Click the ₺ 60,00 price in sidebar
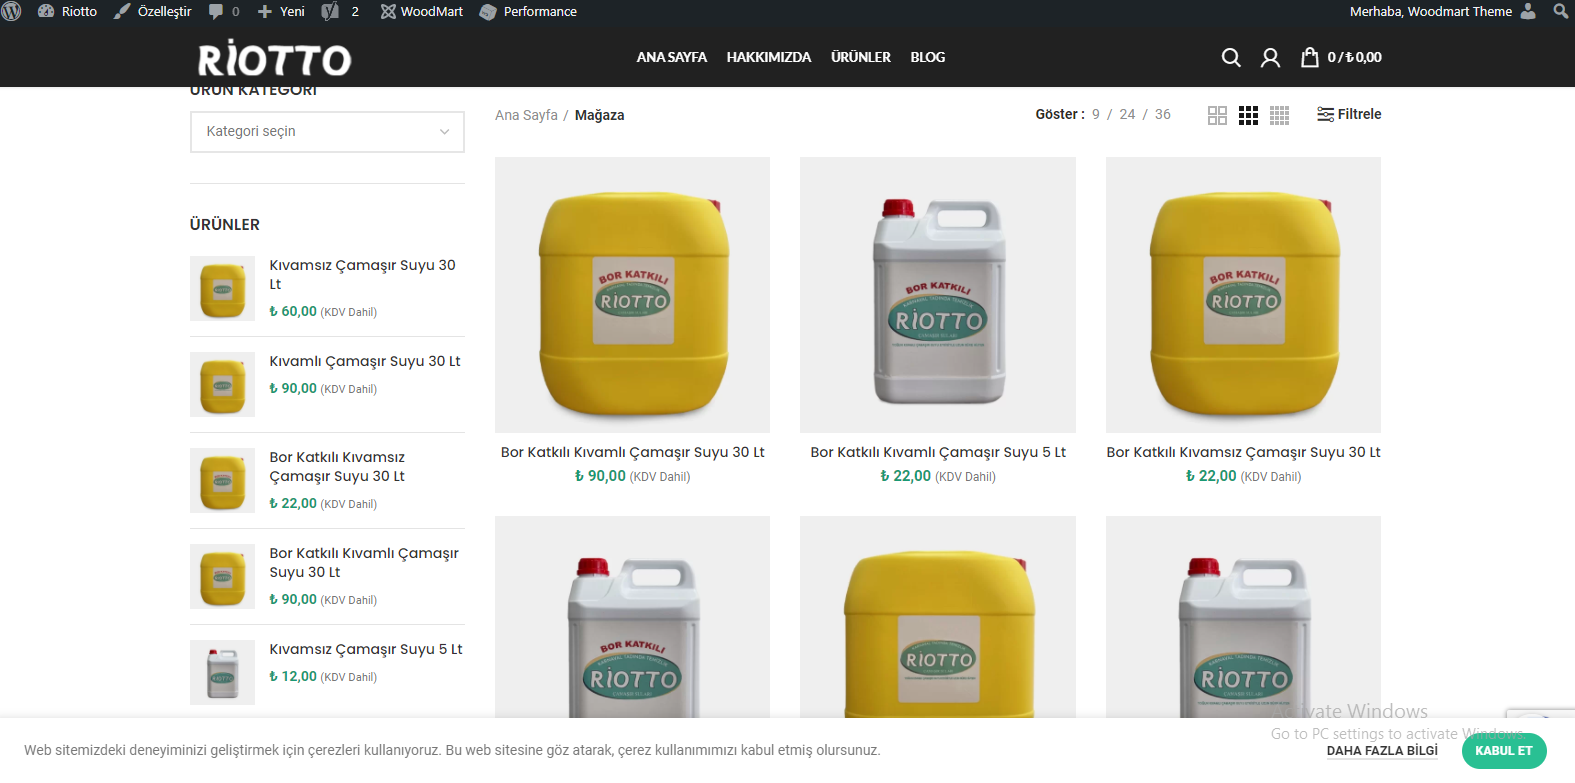 (x=293, y=311)
